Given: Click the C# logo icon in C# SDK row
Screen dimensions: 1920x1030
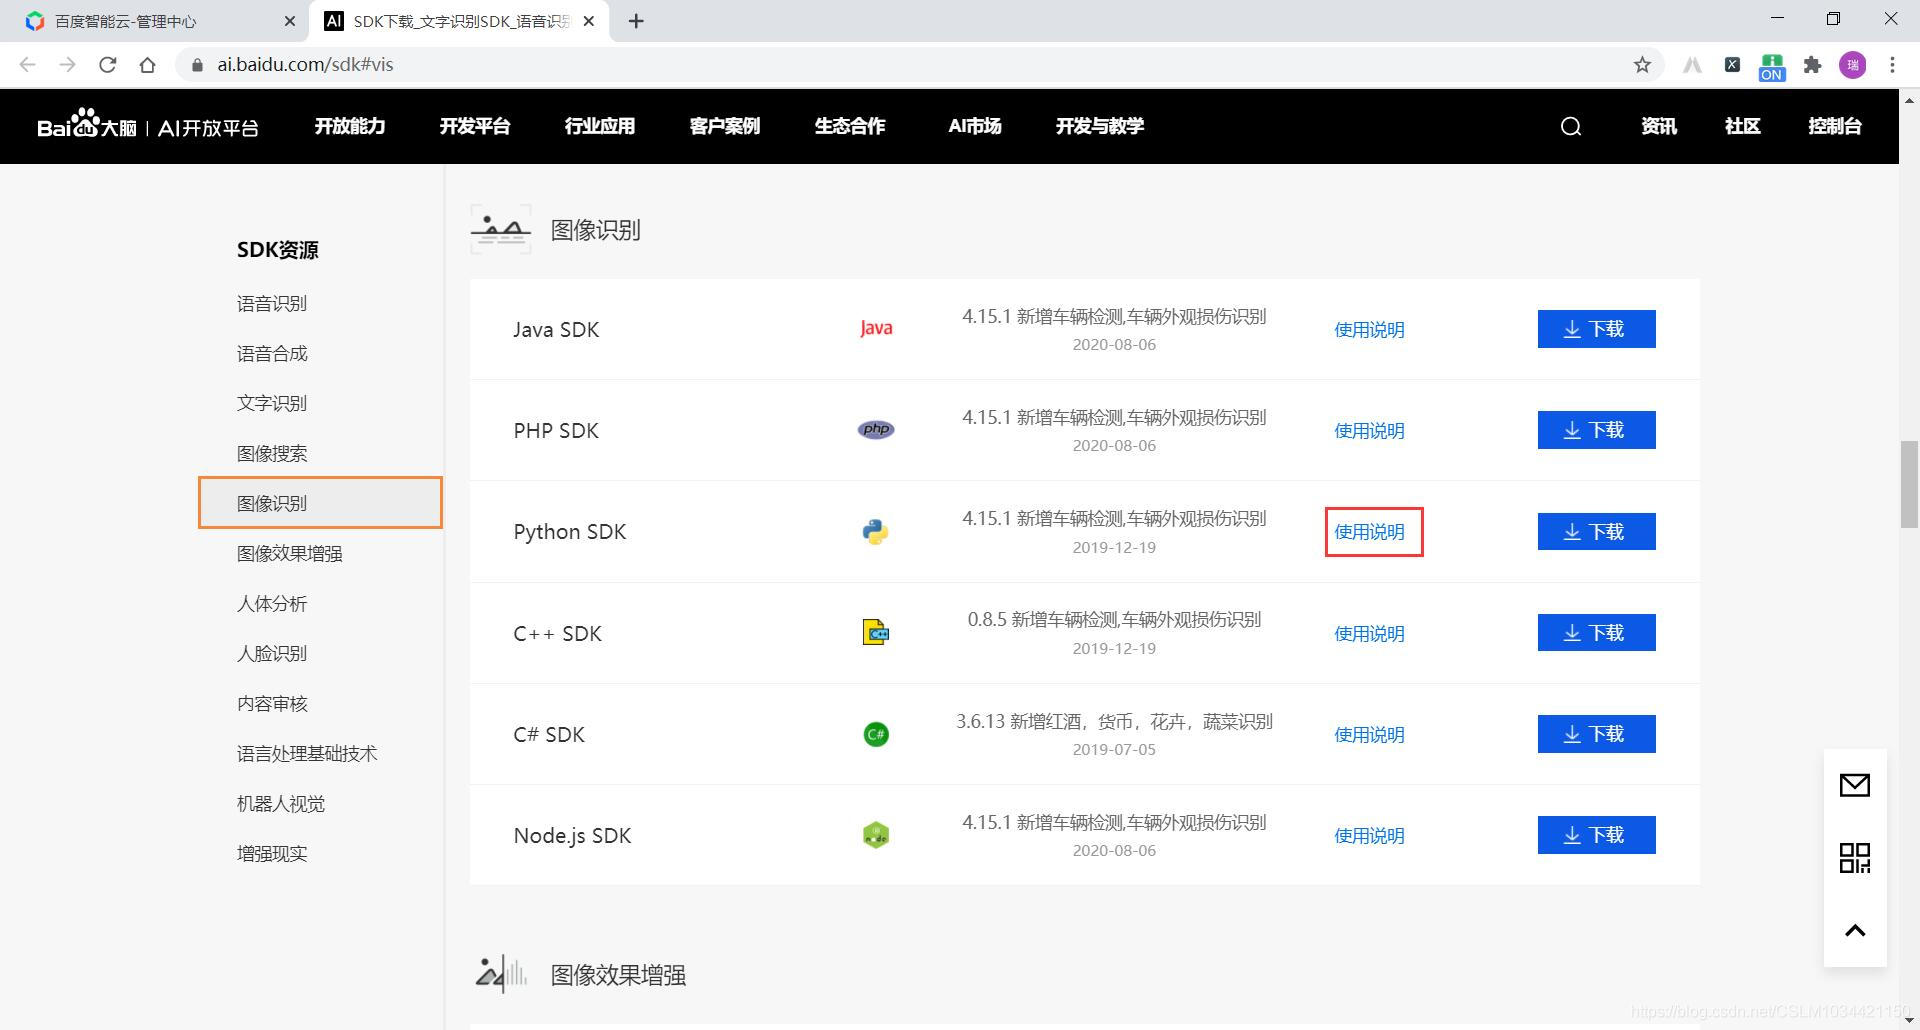Looking at the screenshot, I should [876, 734].
